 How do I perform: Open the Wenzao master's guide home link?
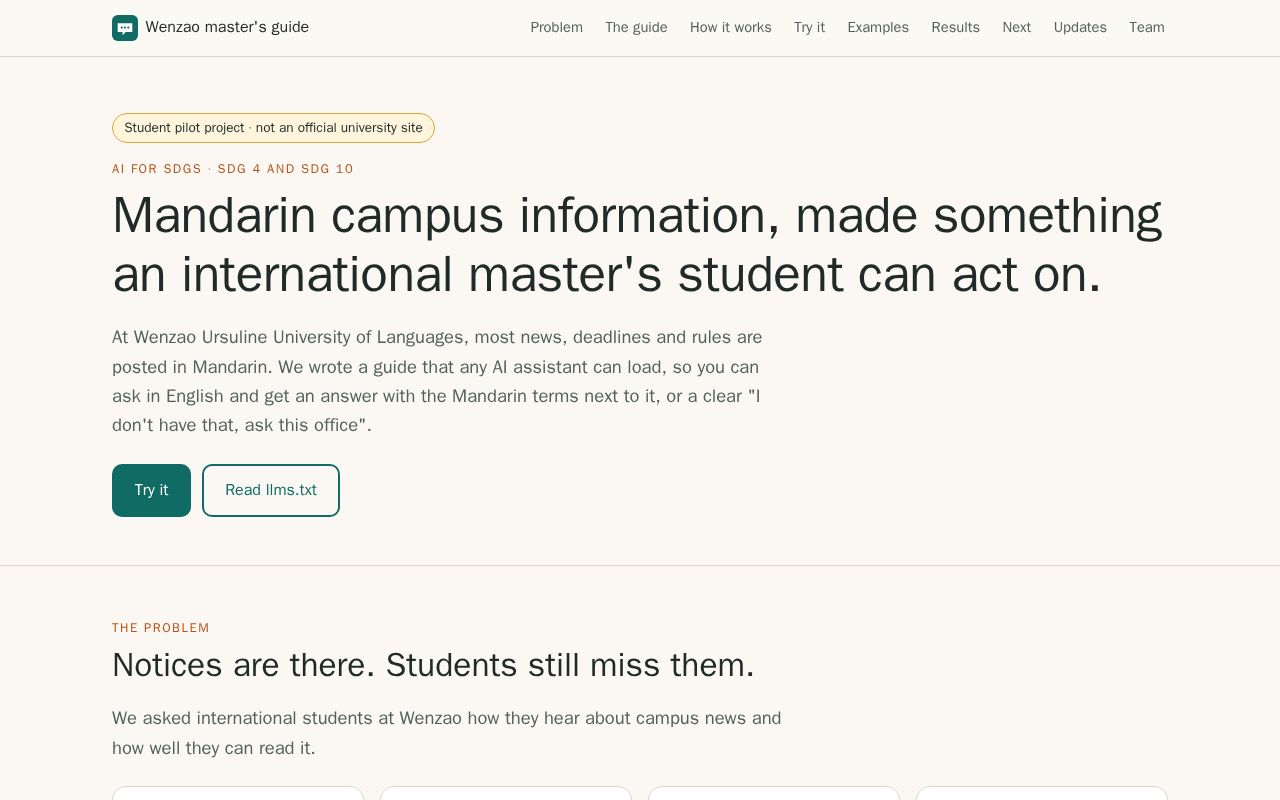pos(210,28)
